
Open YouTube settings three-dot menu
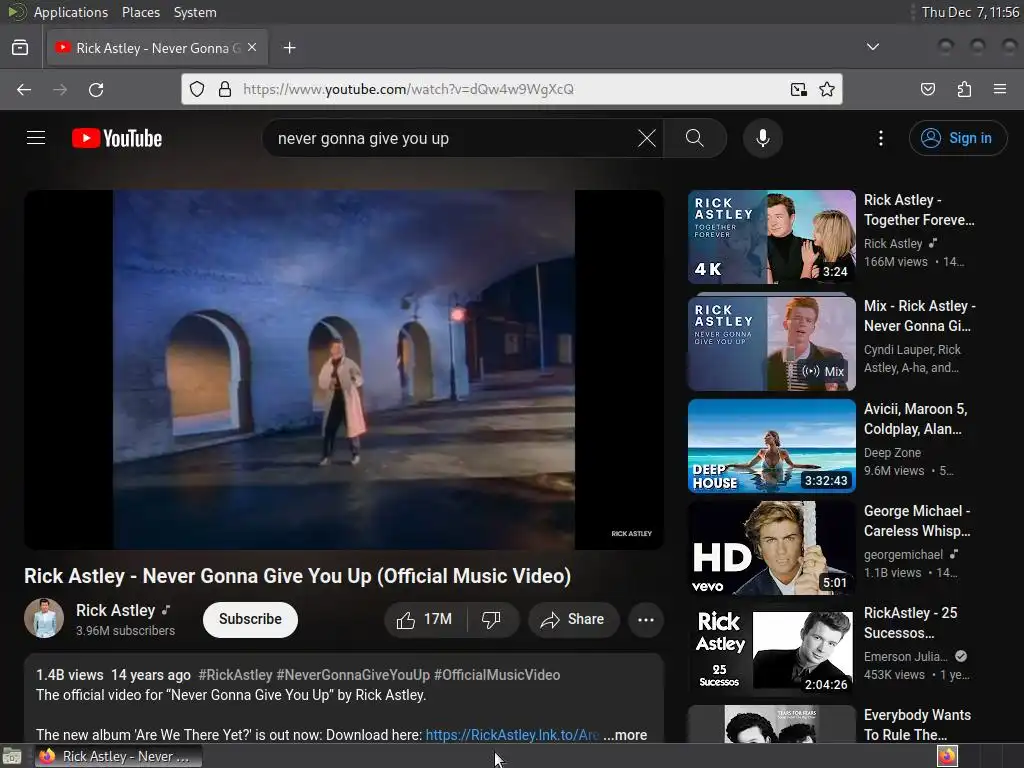click(880, 138)
